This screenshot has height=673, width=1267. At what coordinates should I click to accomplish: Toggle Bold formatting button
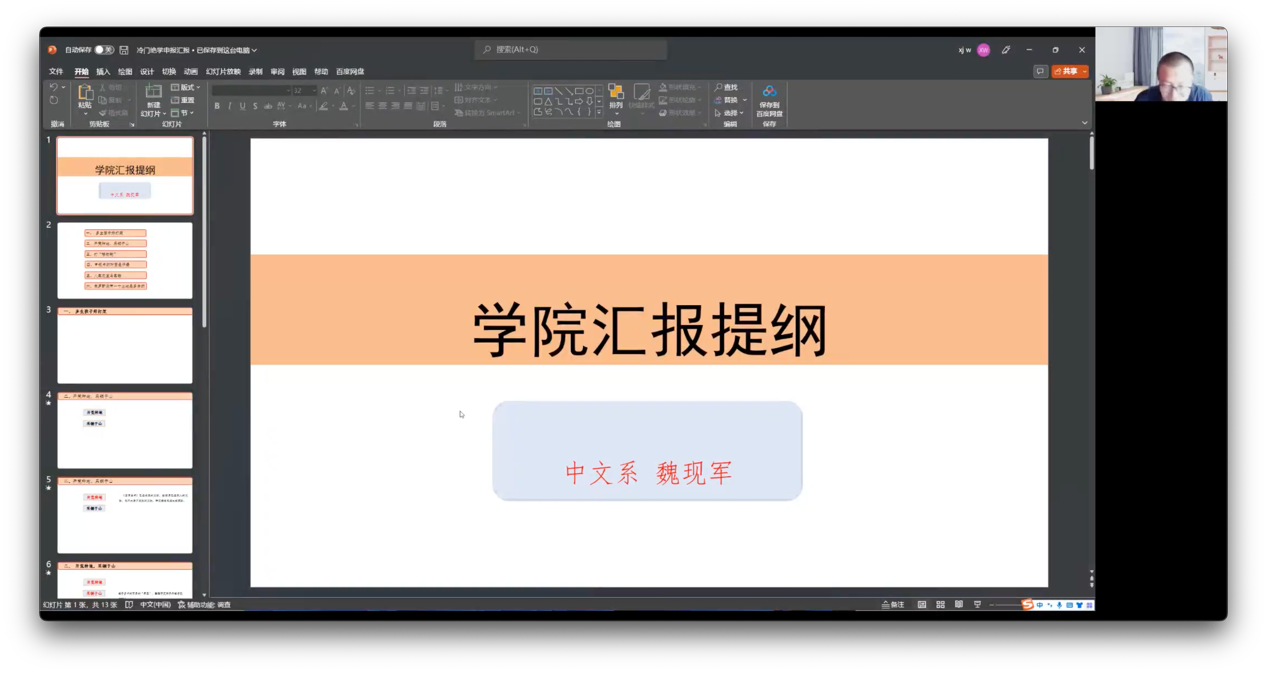pyautogui.click(x=217, y=106)
